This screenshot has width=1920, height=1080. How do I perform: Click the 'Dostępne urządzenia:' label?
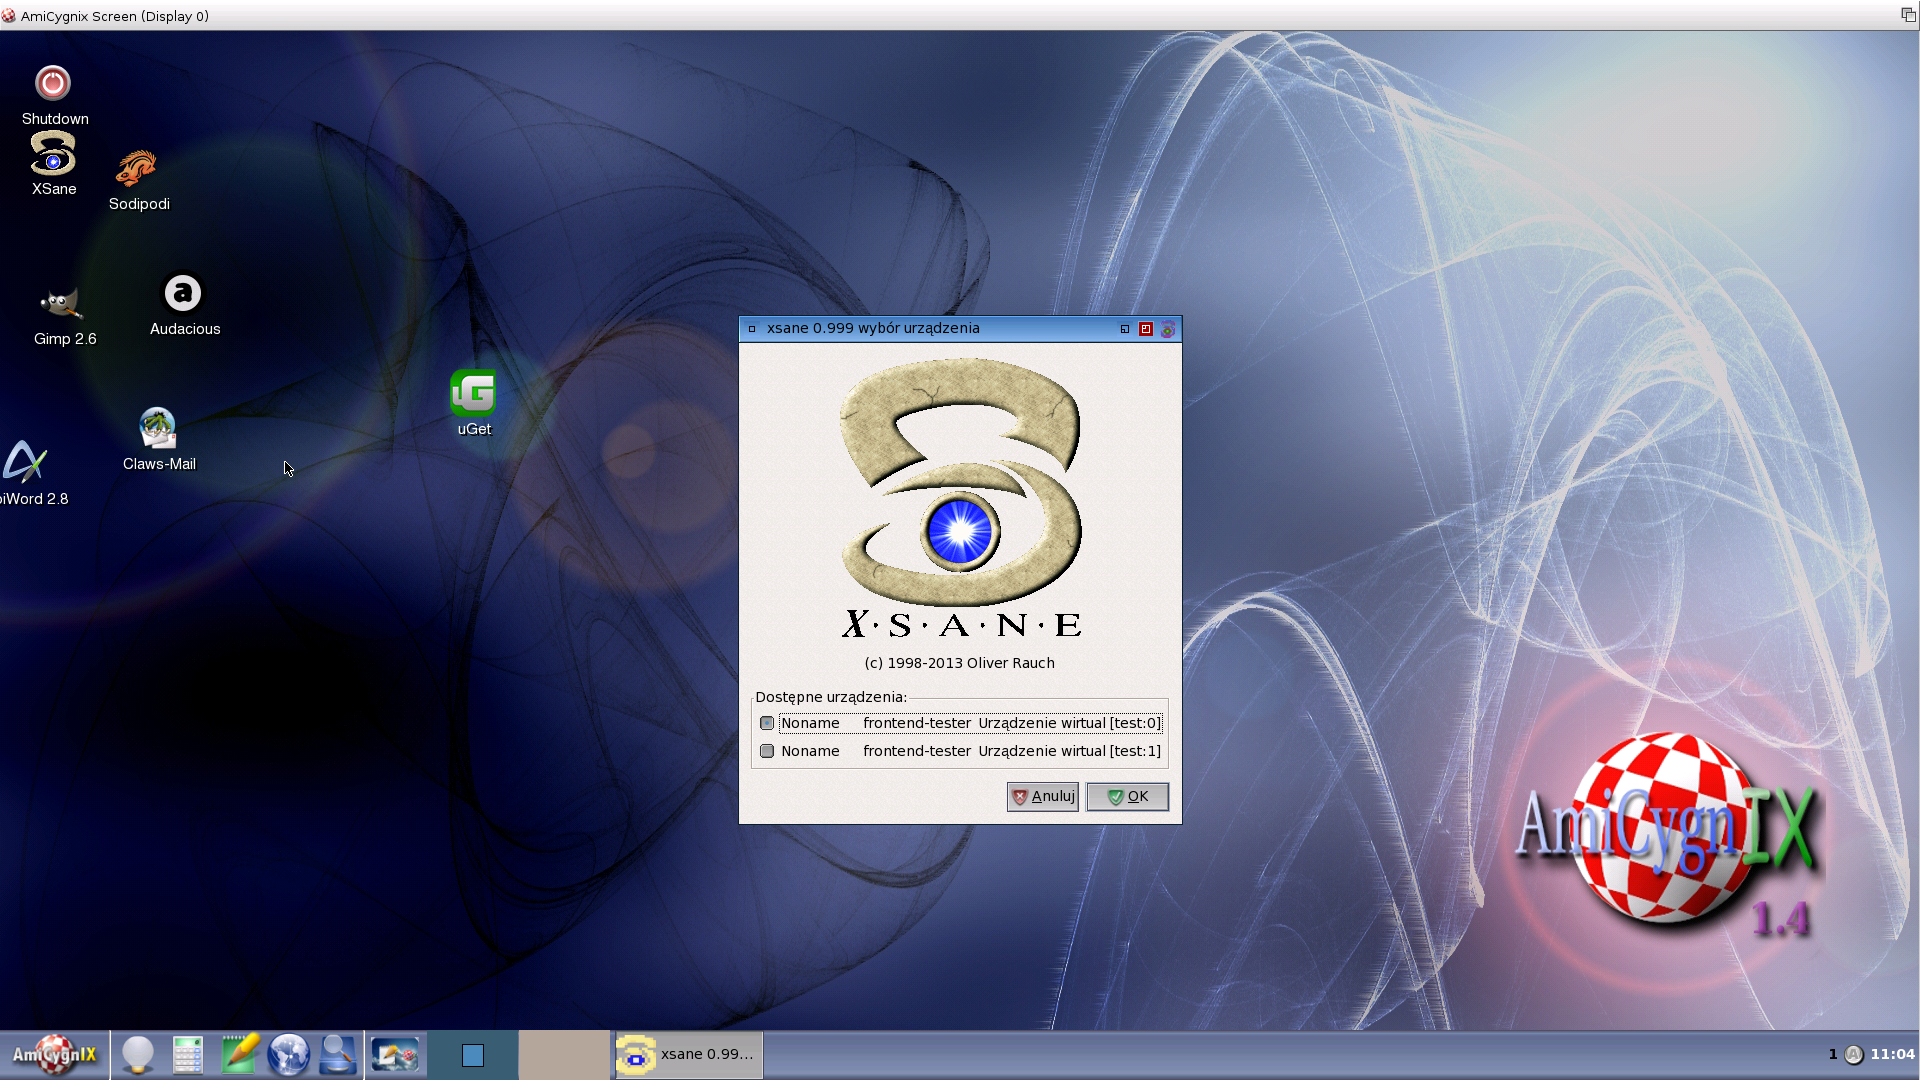click(831, 697)
